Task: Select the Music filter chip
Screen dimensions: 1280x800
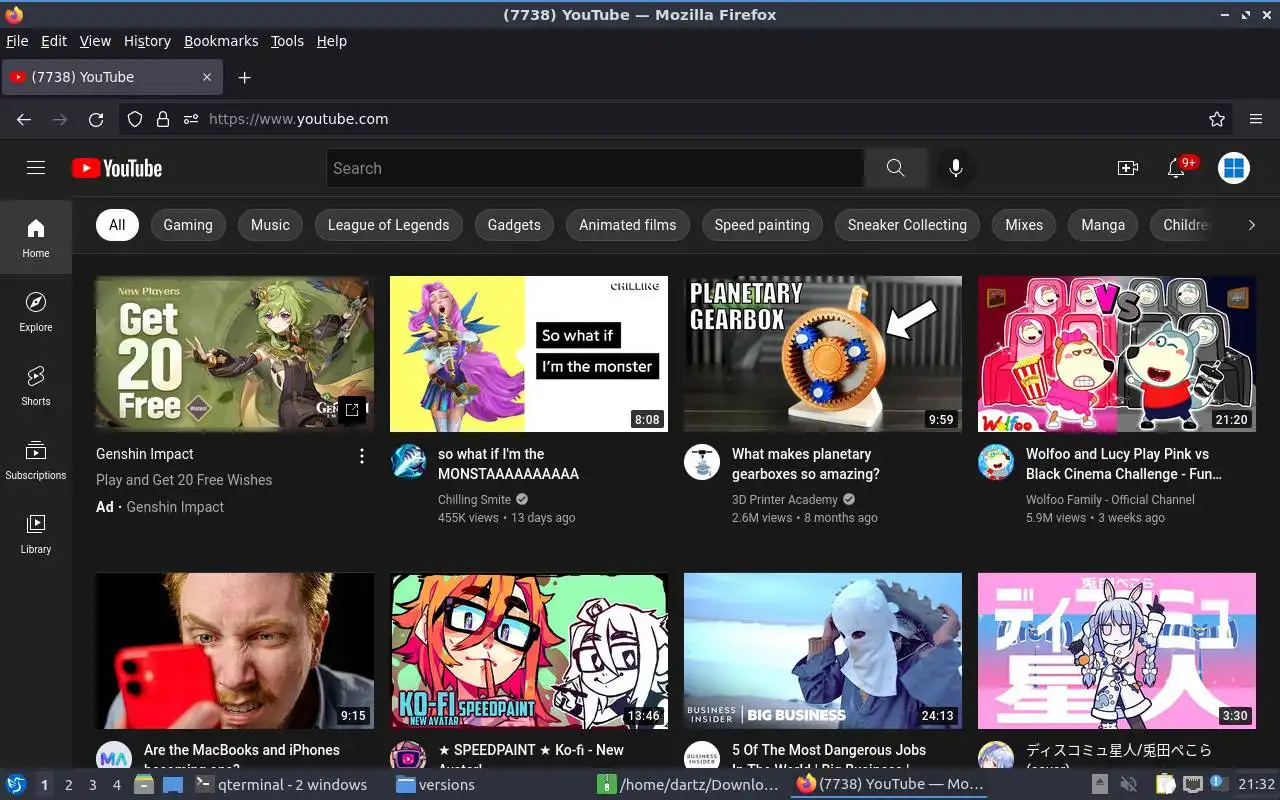Action: (270, 225)
